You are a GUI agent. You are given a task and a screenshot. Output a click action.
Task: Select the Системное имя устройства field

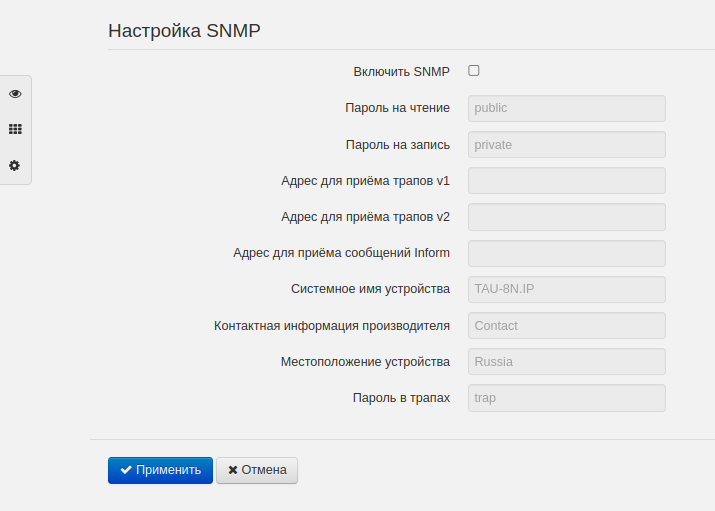[566, 289]
